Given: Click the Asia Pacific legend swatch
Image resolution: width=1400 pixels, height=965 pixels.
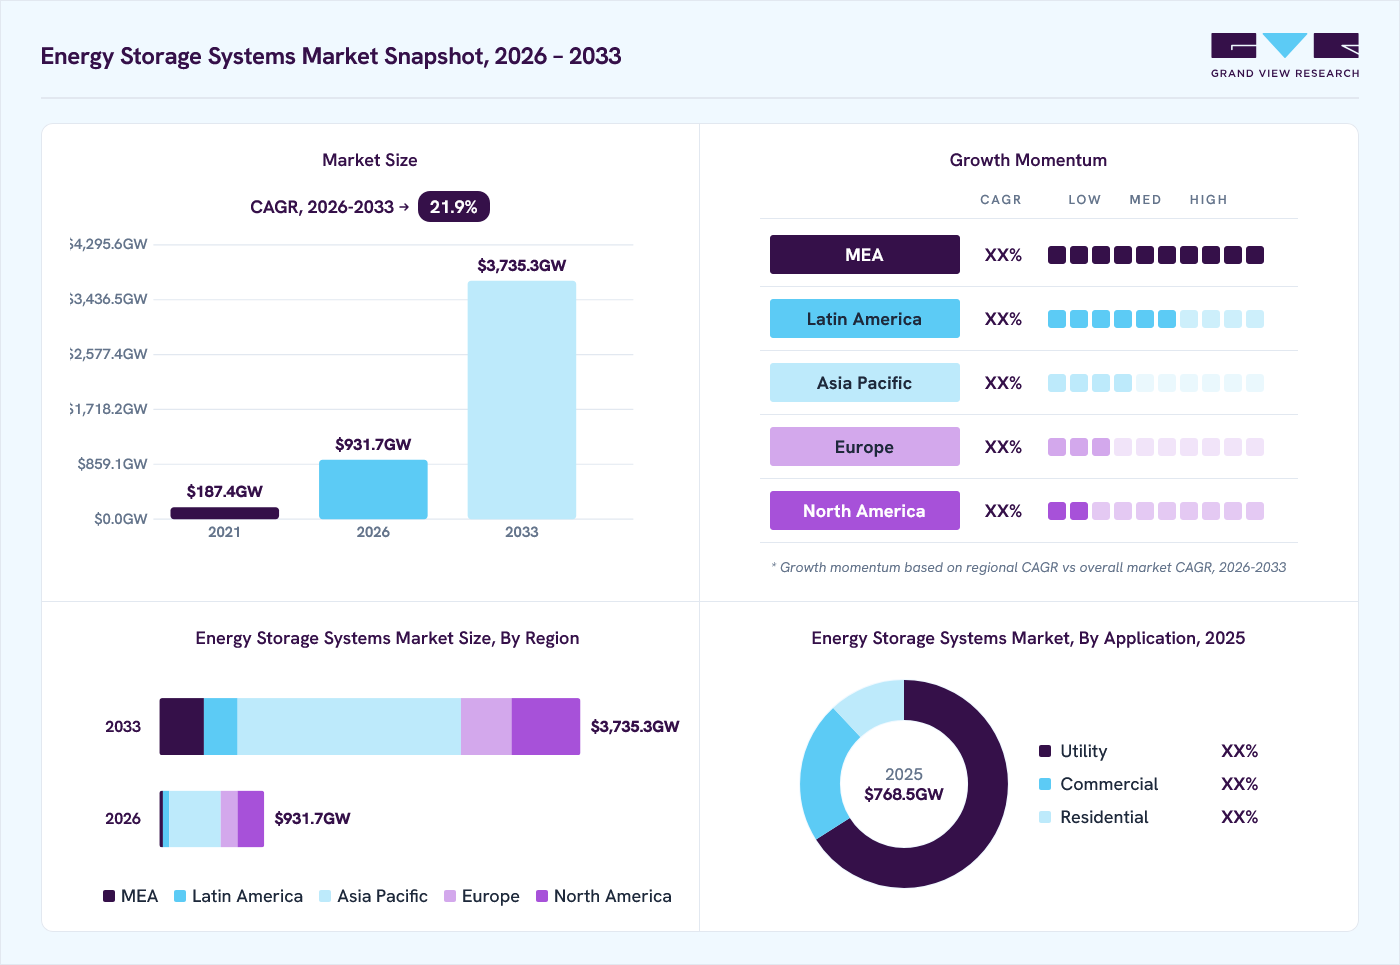Looking at the screenshot, I should (325, 896).
